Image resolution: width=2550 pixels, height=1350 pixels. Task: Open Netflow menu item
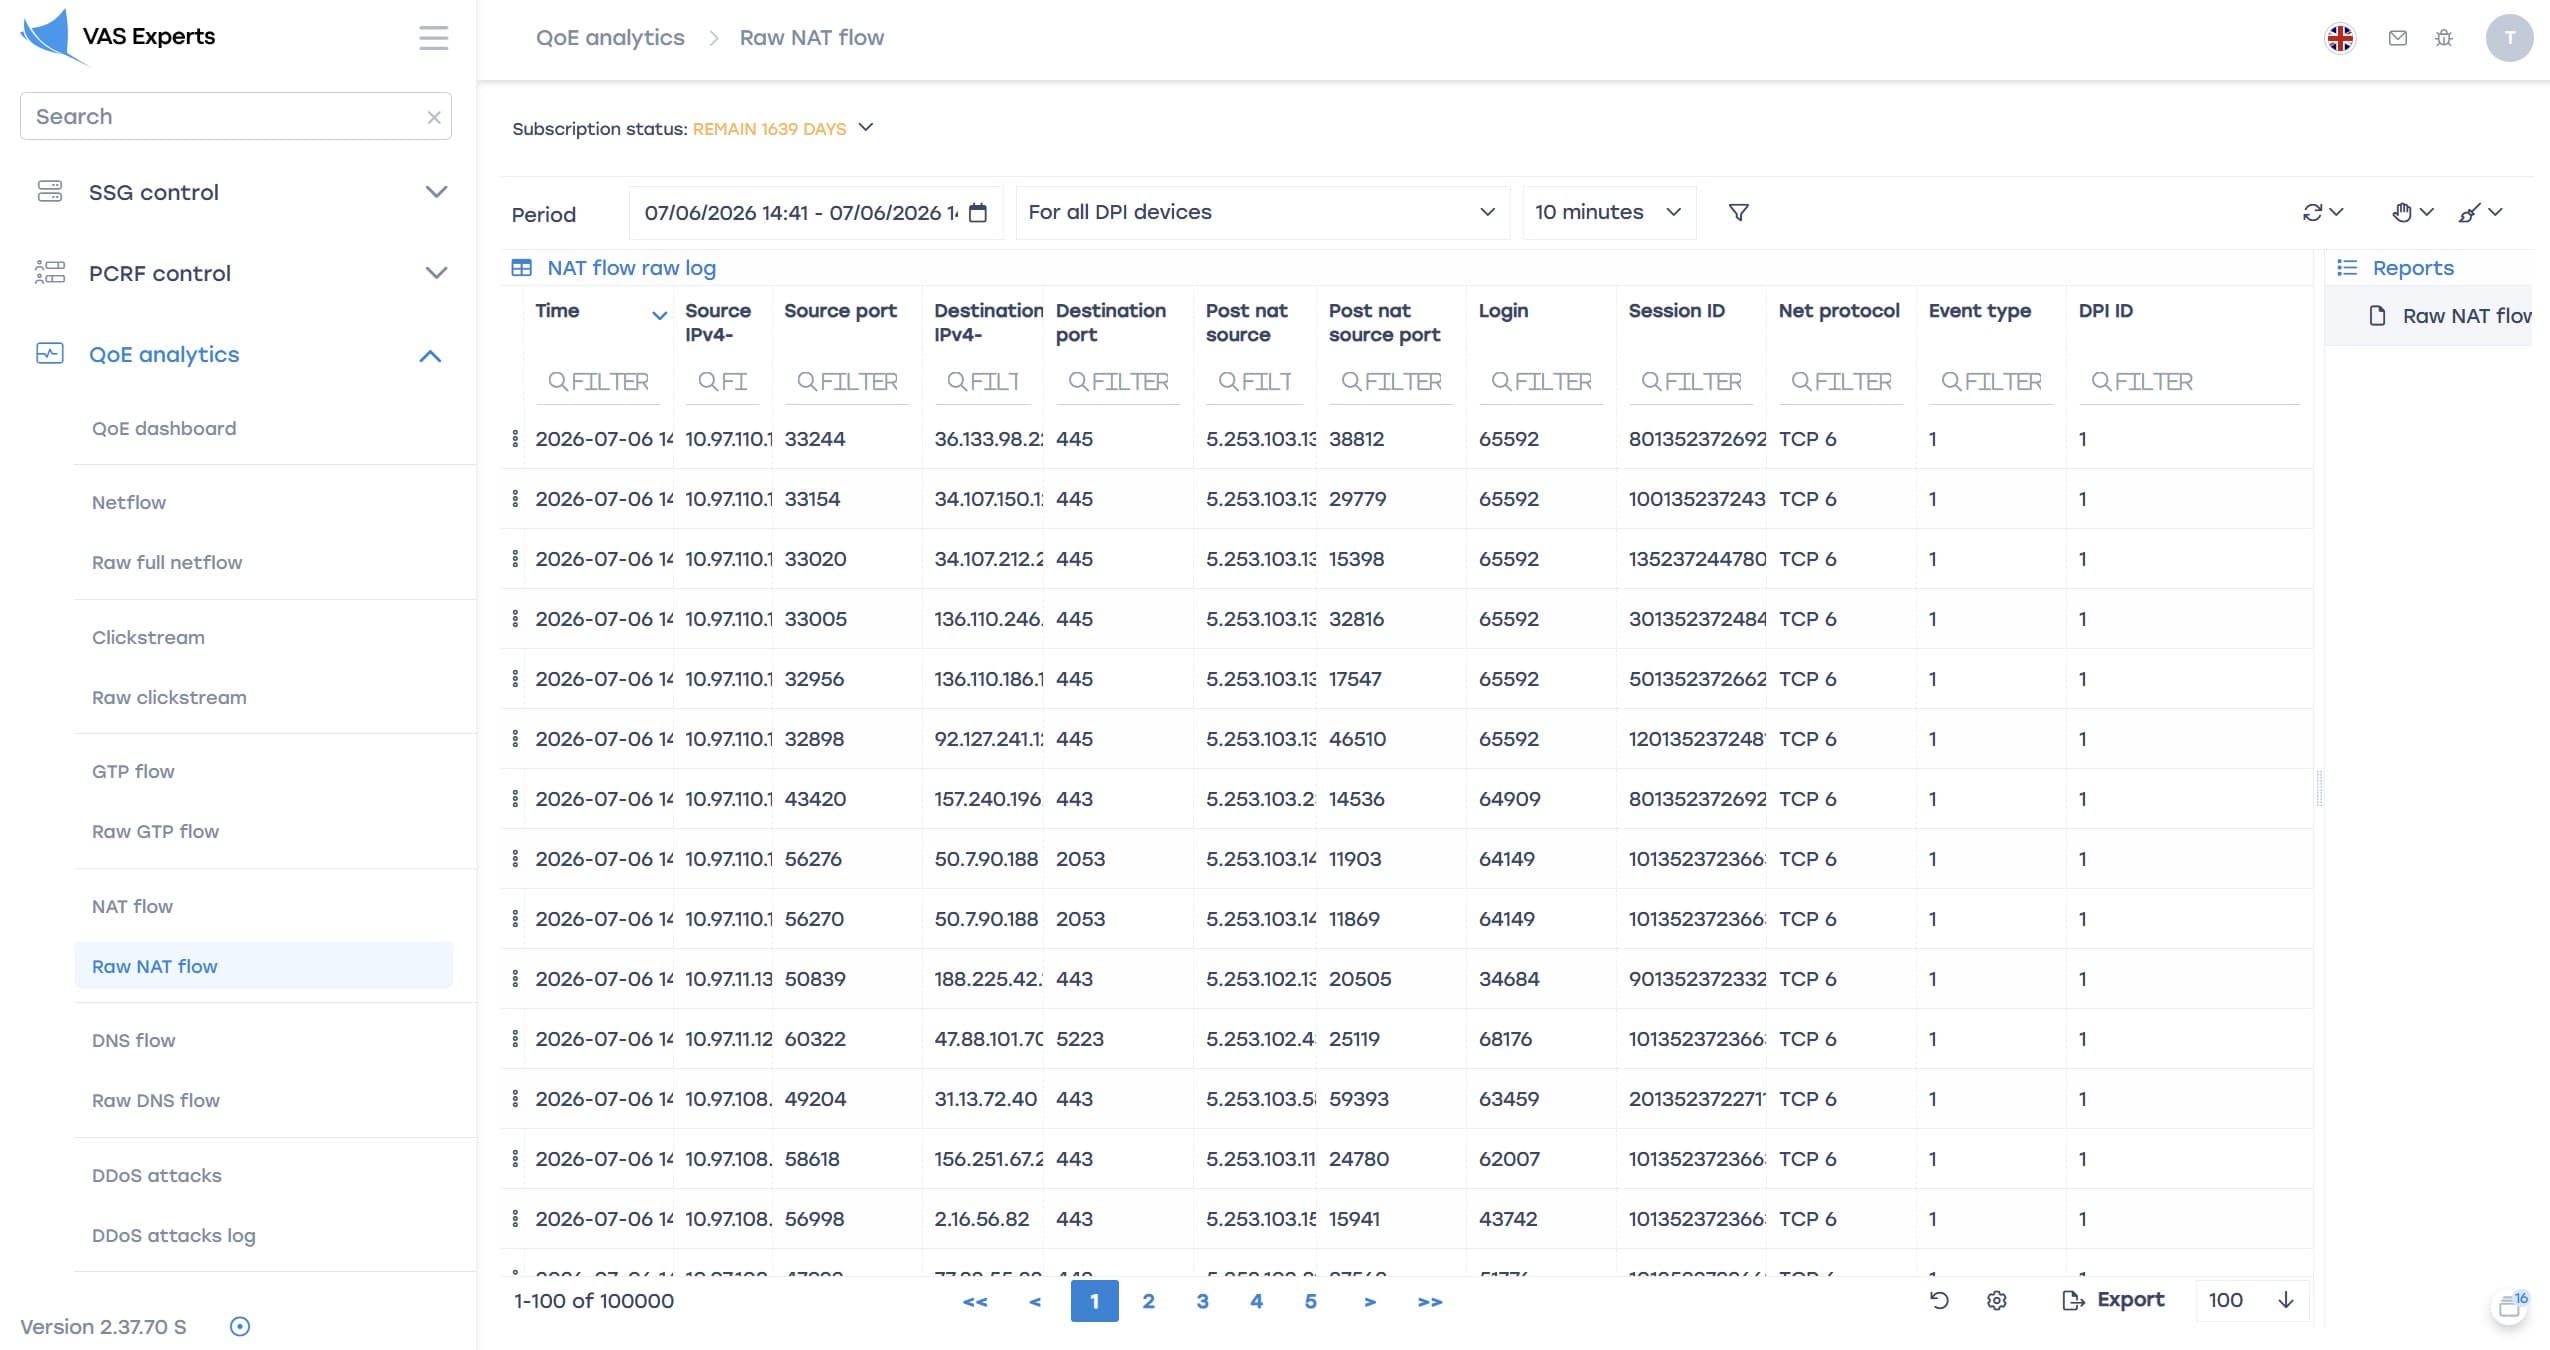[129, 502]
